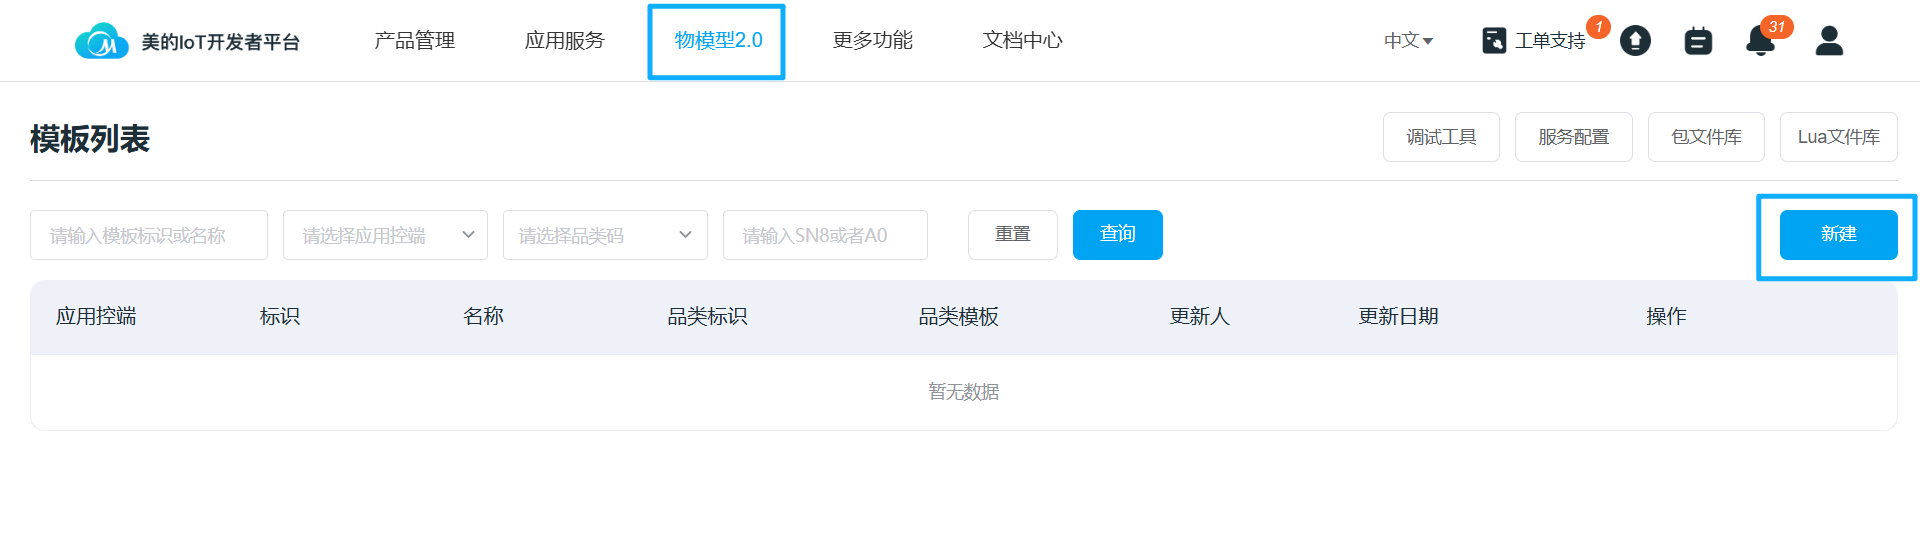Open the user profile icon
This screenshot has height=553, width=1920.
(1829, 41)
